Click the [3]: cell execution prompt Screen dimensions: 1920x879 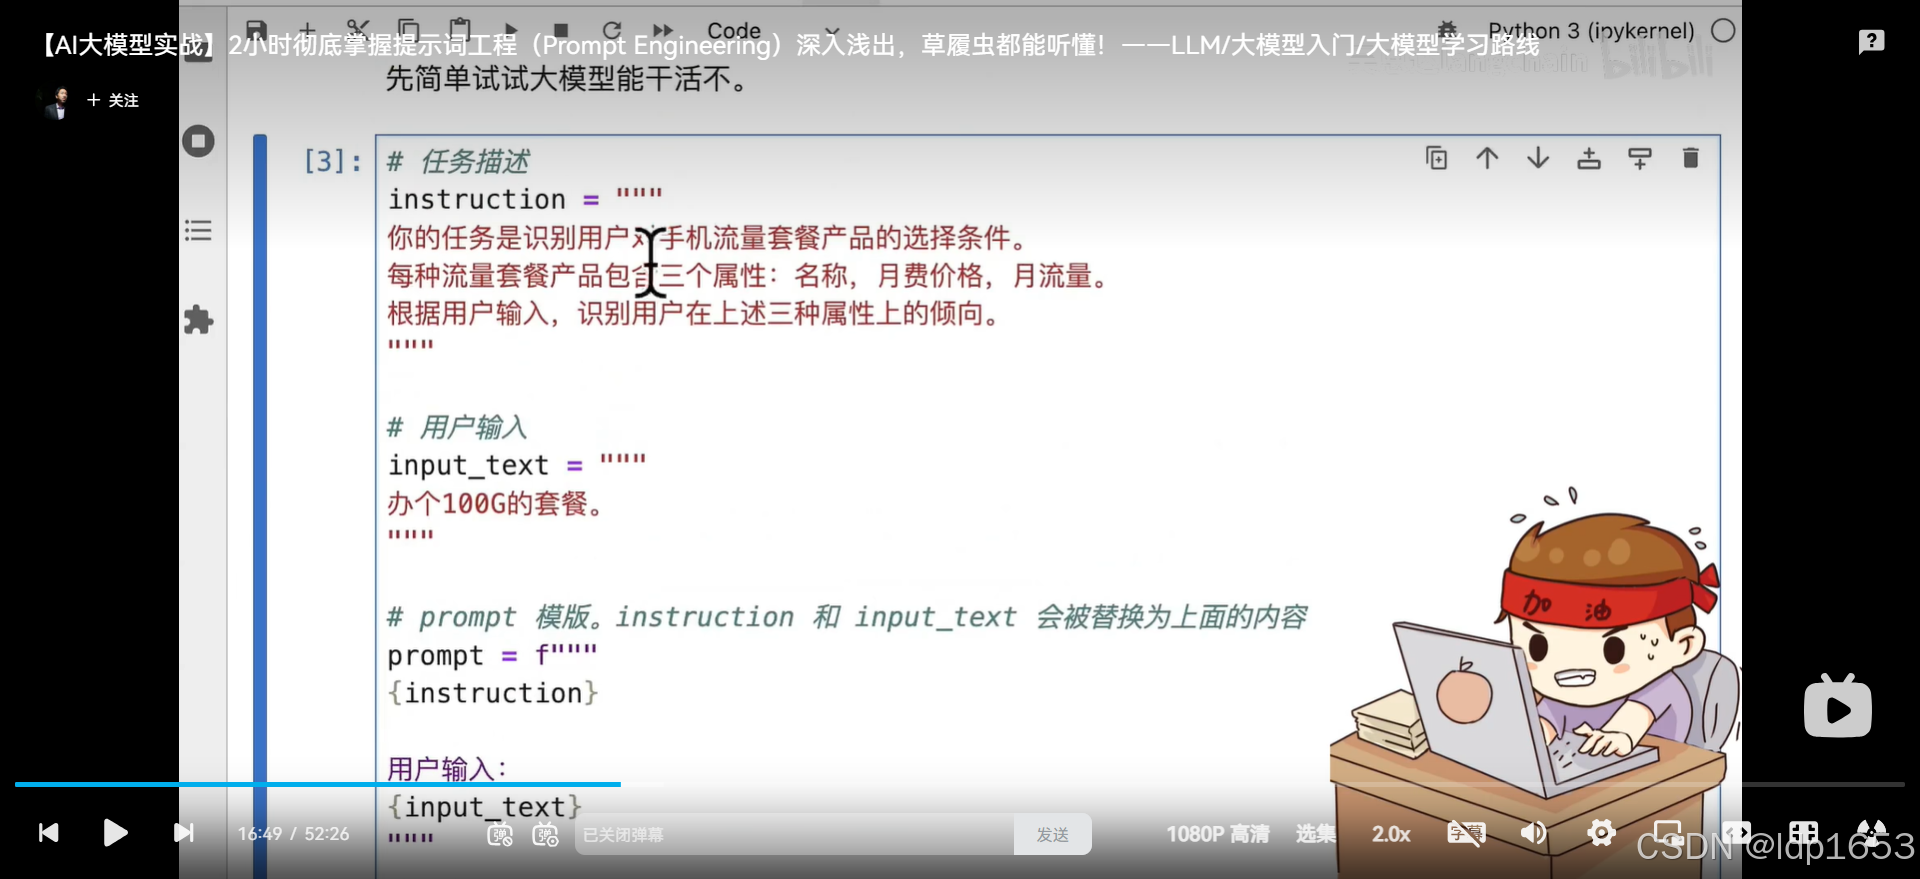(333, 161)
